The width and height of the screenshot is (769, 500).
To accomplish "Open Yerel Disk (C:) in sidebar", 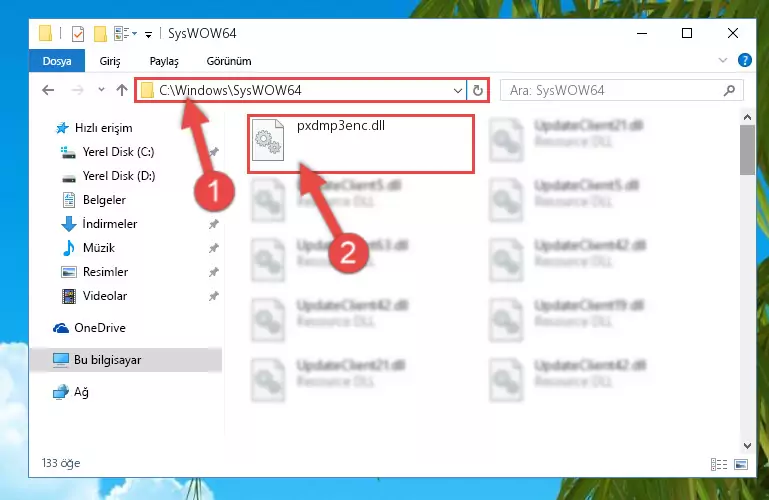I will [118, 152].
